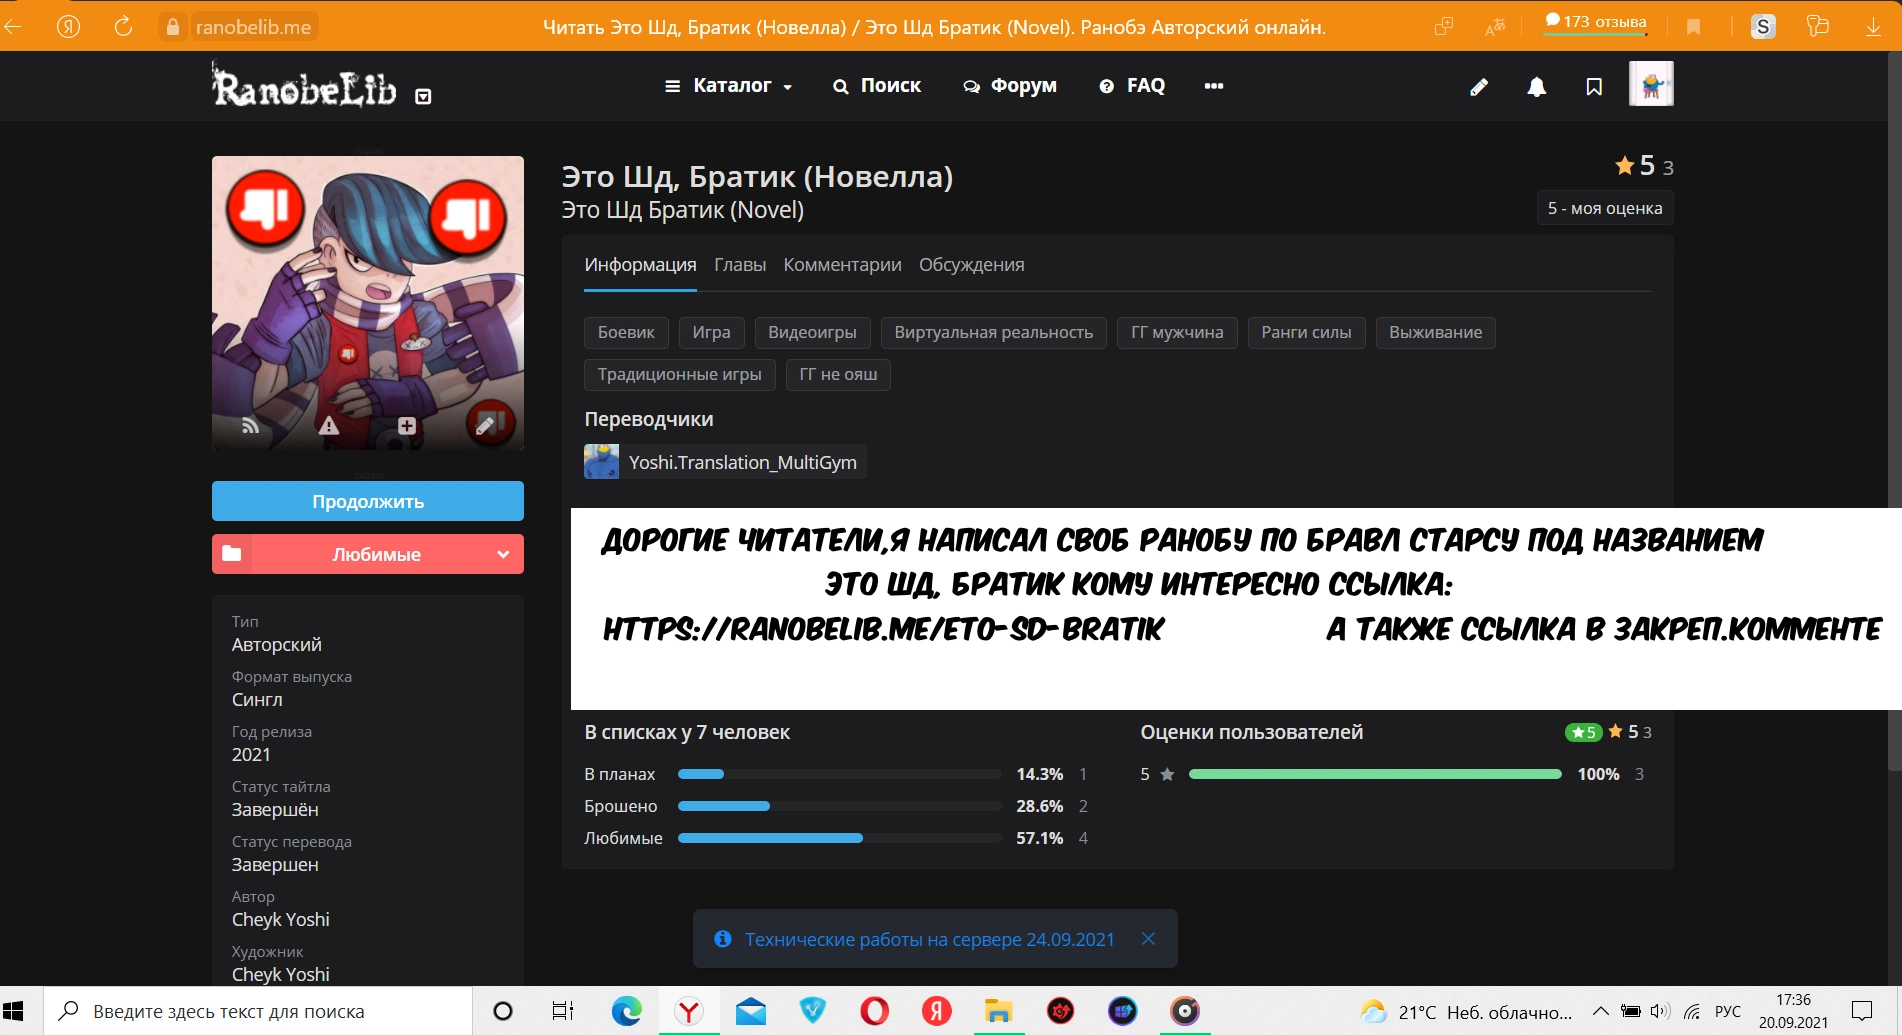Click the RSS feed icon on cover
The height and width of the screenshot is (1035, 1902).
coord(251,426)
